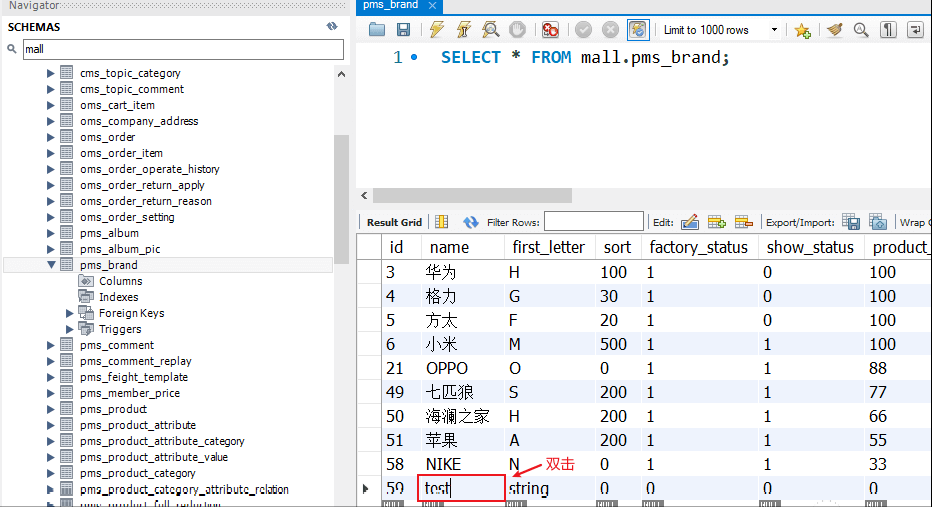The image size is (932, 507).
Task: Select the oms_order_setting table
Action: 127,218
